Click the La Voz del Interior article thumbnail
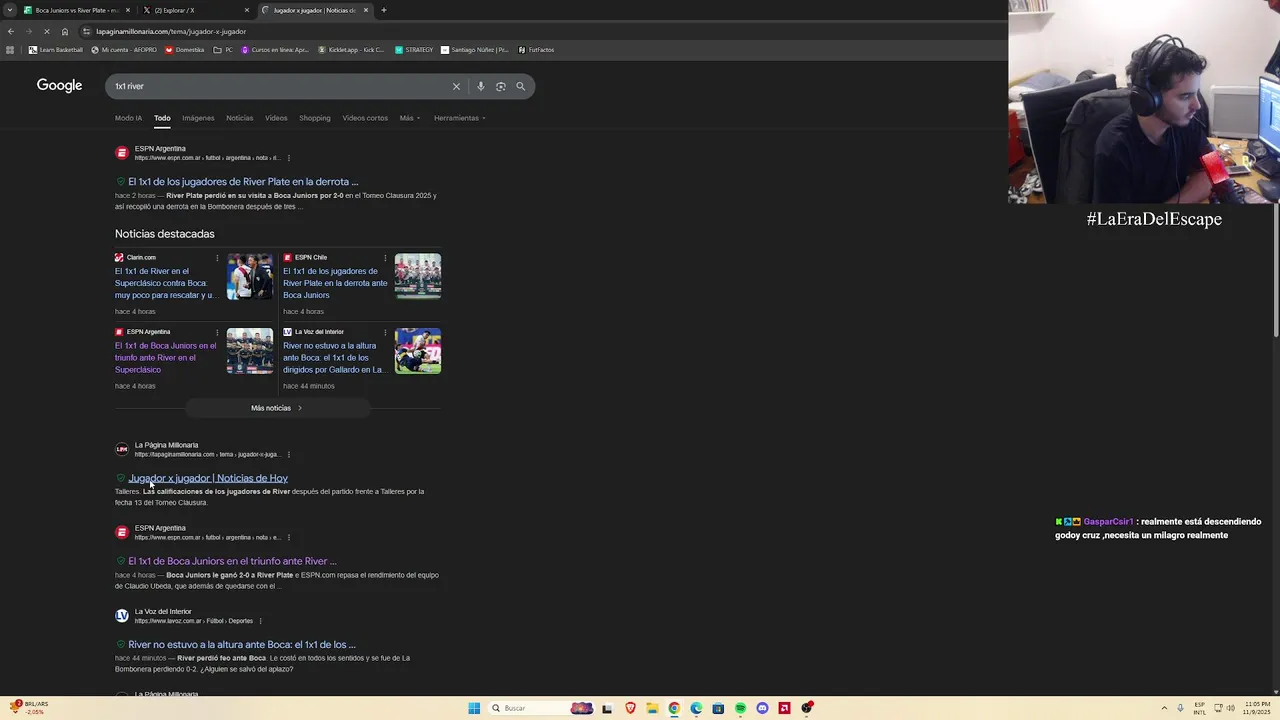This screenshot has height=720, width=1280. tap(418, 351)
